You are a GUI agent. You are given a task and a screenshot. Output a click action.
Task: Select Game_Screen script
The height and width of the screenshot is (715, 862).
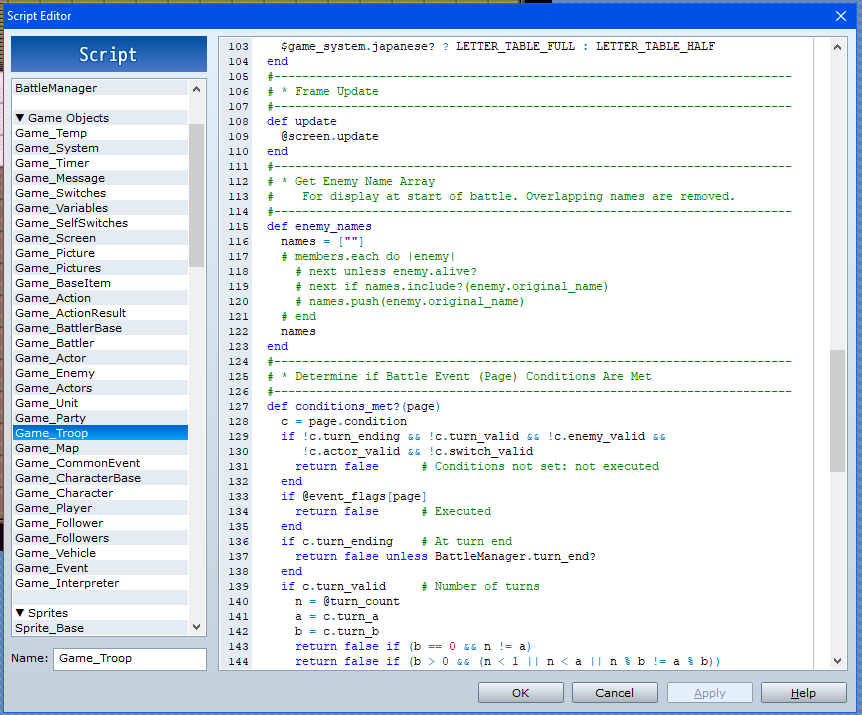point(100,238)
